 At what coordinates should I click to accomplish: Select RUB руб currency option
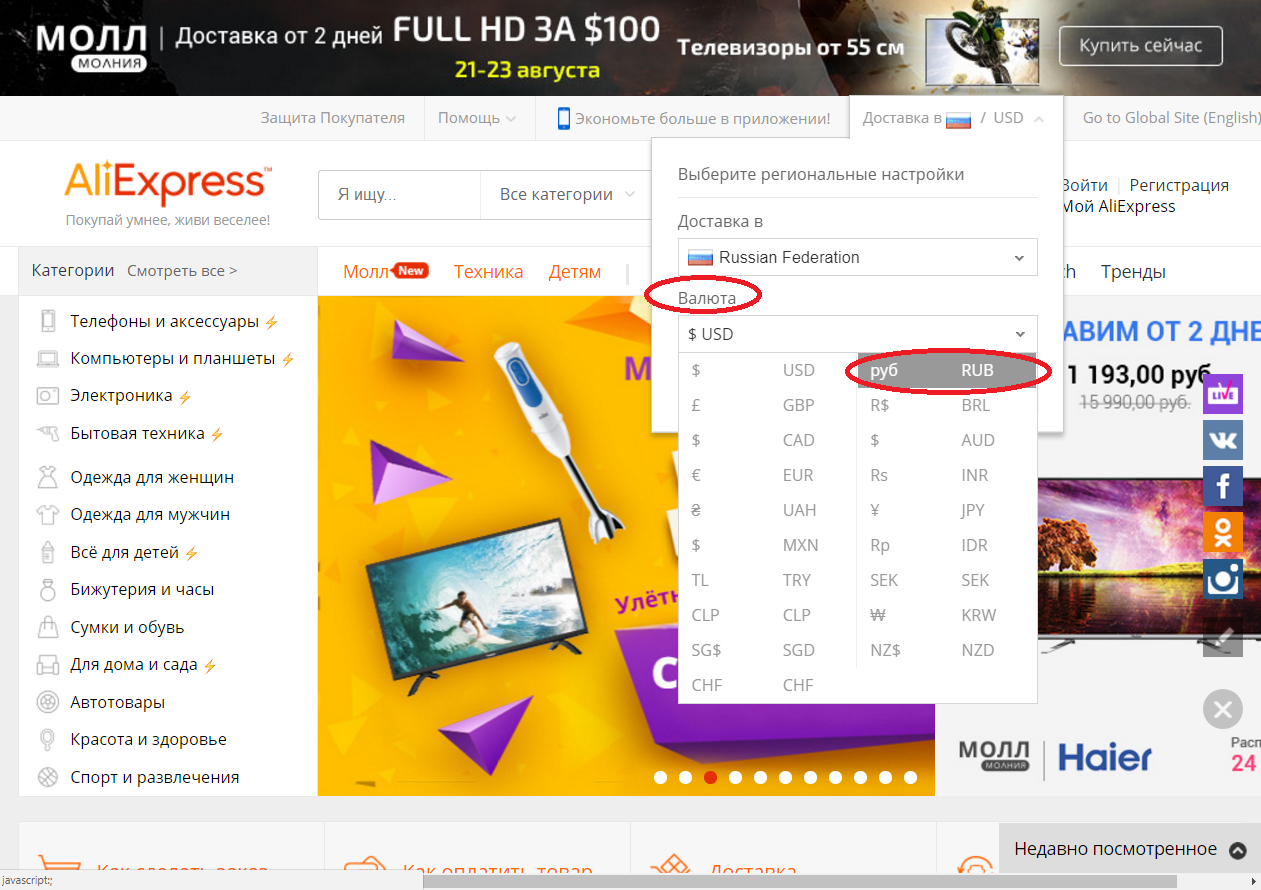(x=947, y=370)
